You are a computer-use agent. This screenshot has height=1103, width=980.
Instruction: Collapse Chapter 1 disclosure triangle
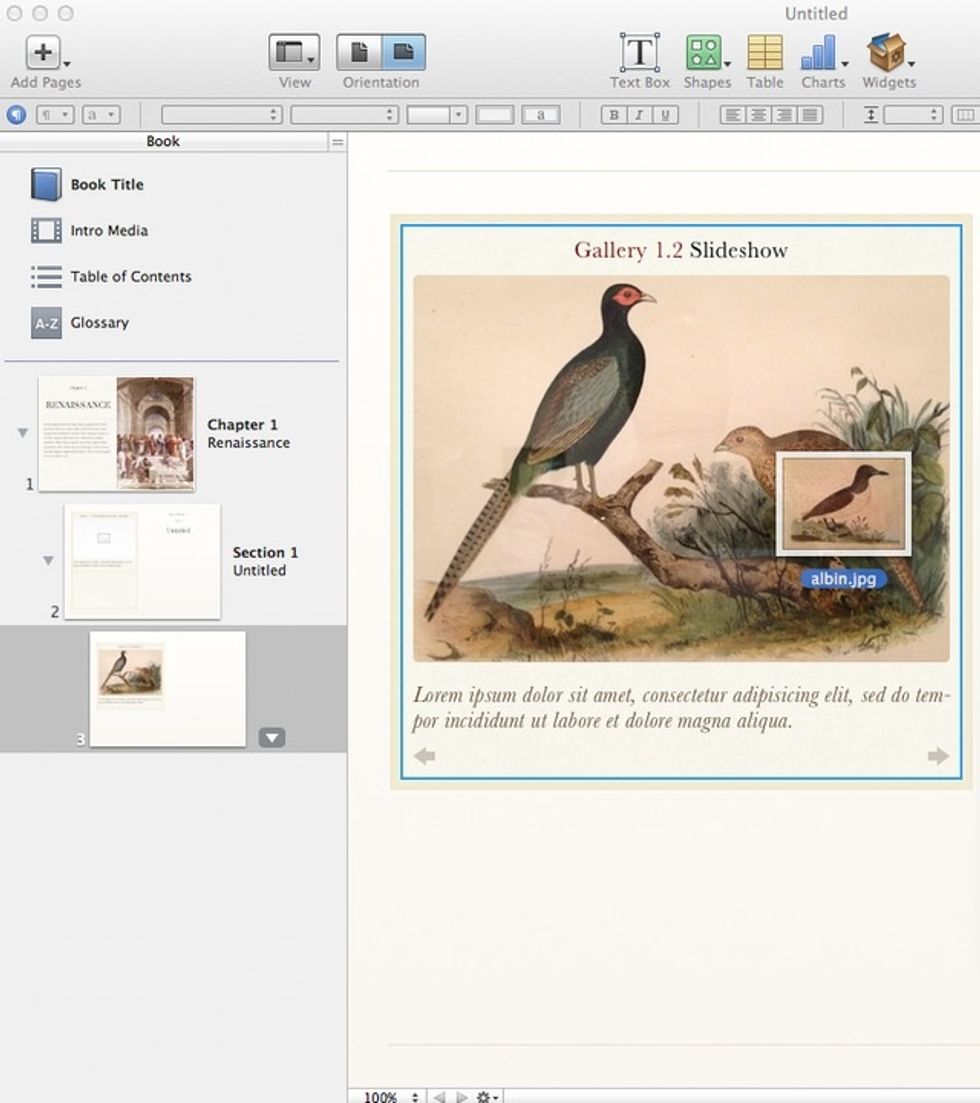tap(23, 433)
